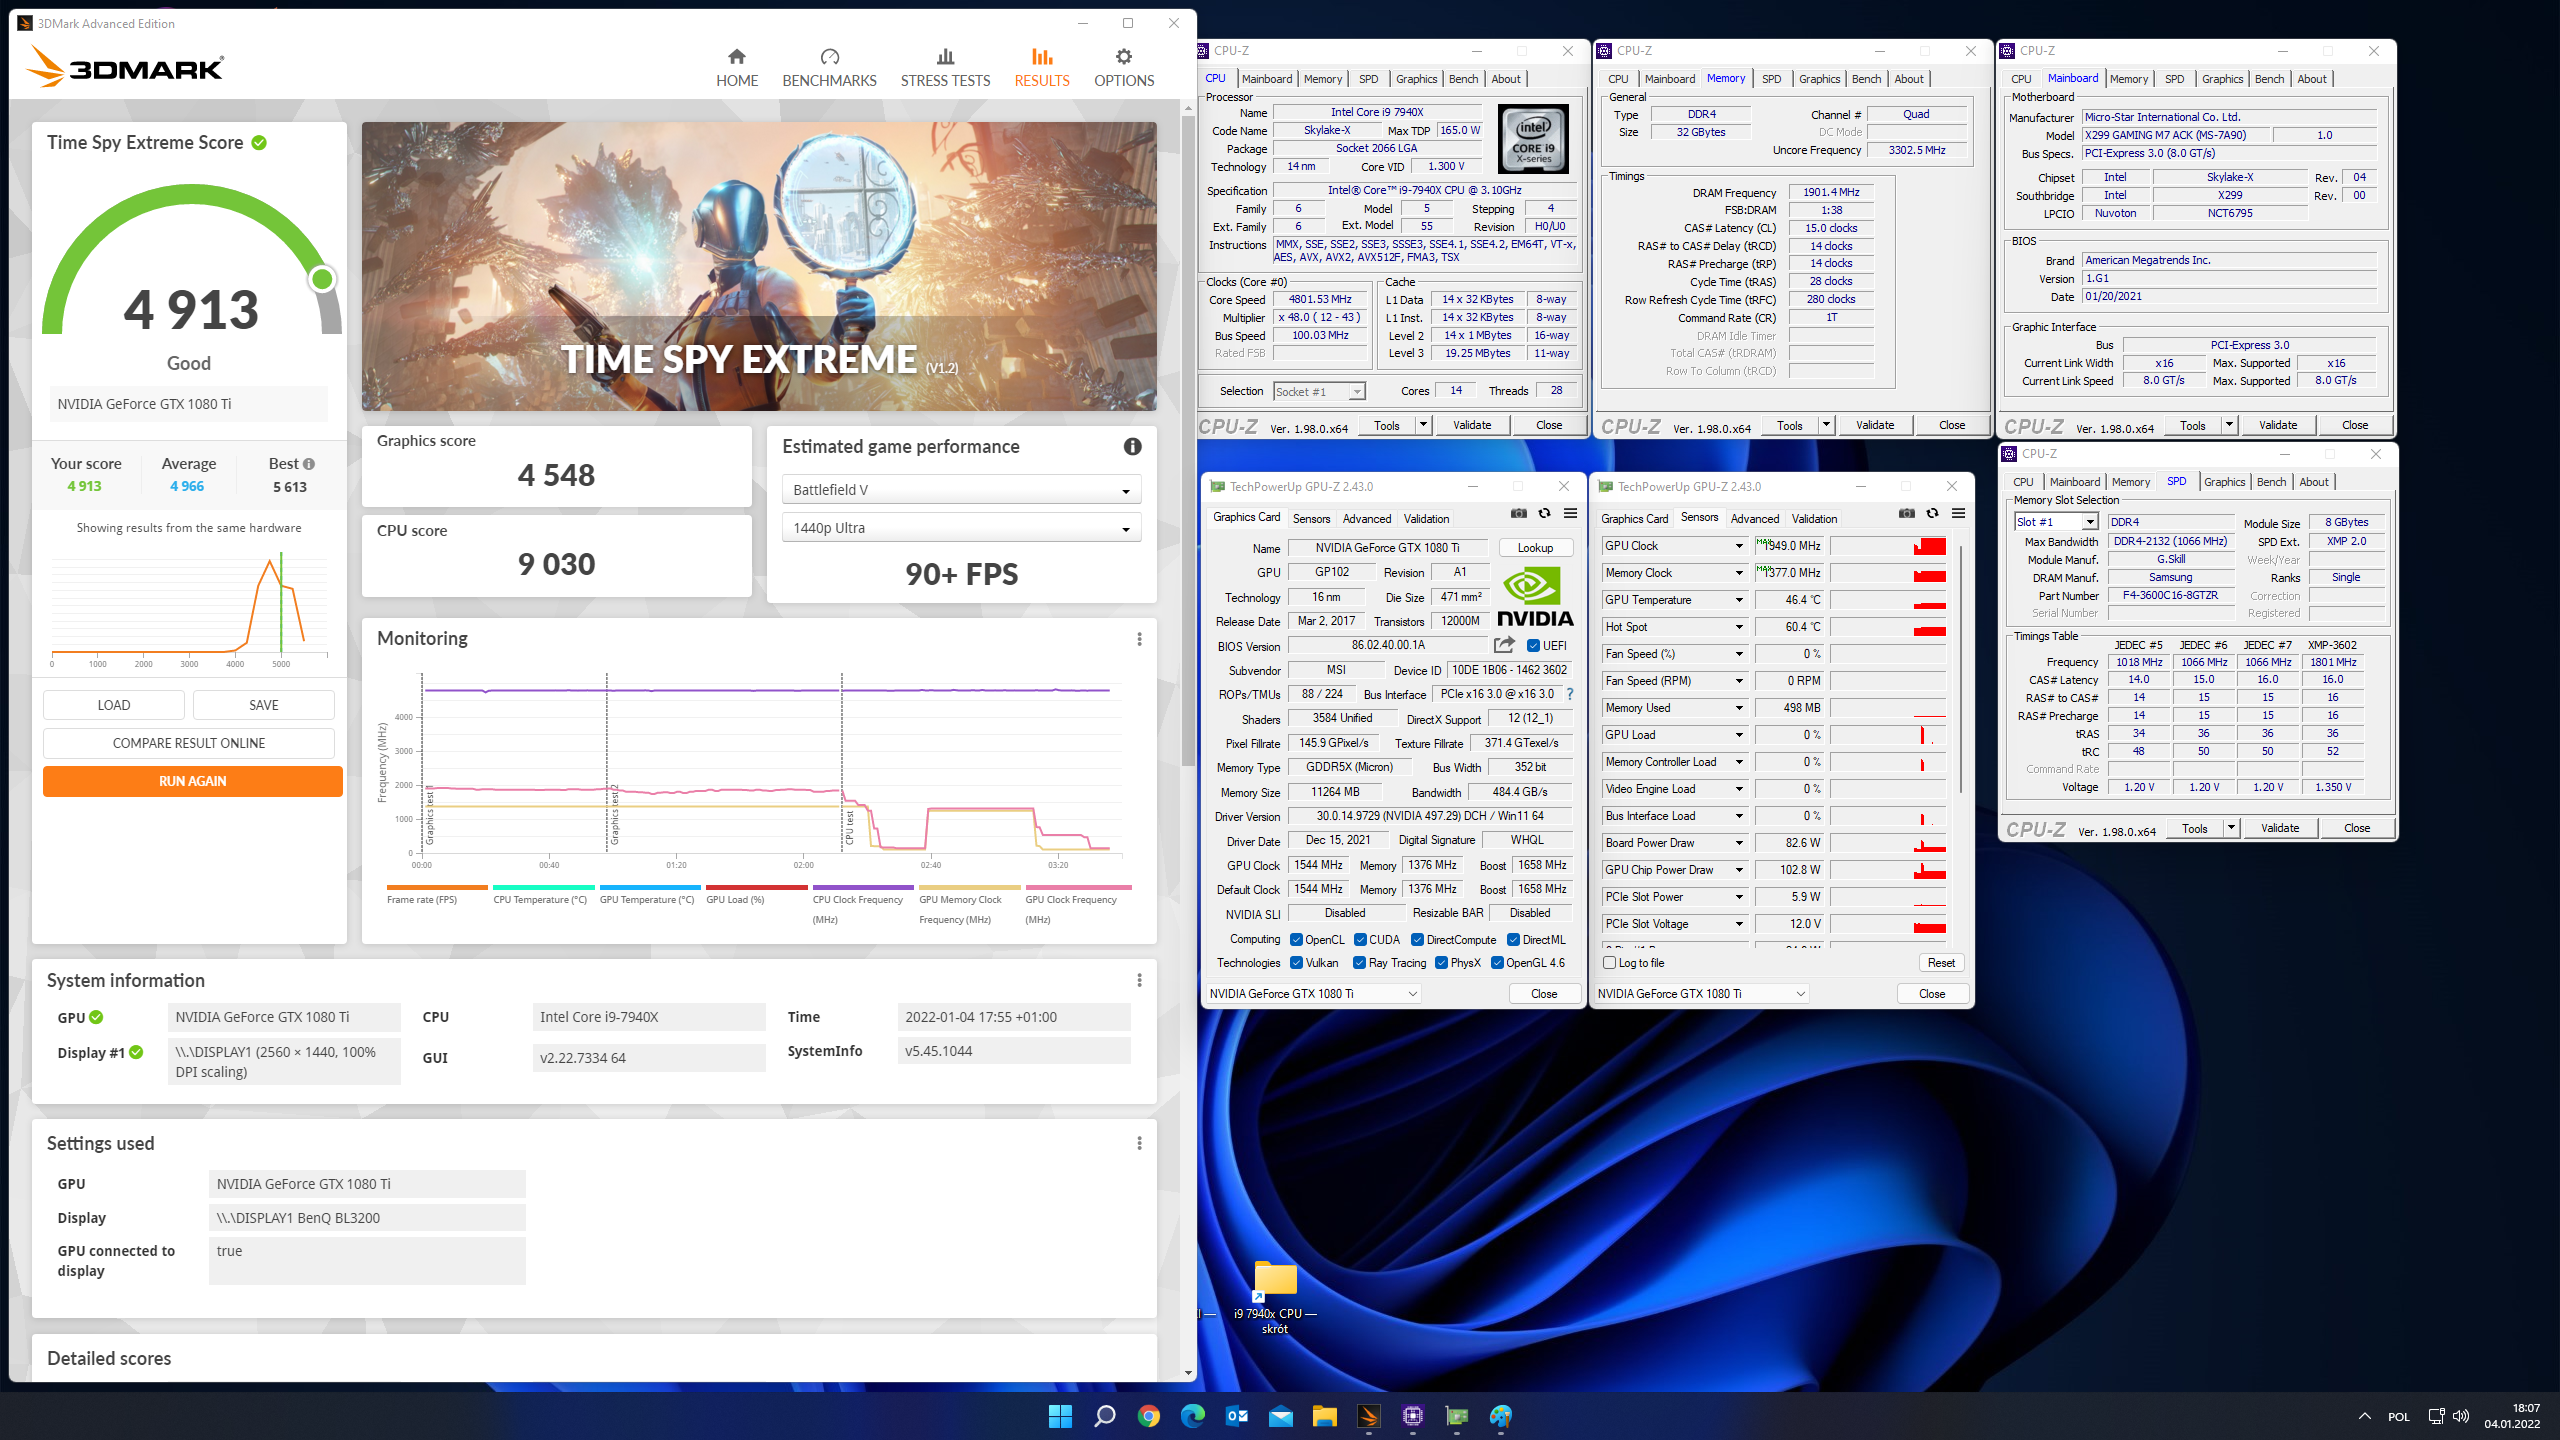This screenshot has width=2560, height=1440.
Task: Click info icon beside Estimated game performance
Action: (x=1132, y=447)
